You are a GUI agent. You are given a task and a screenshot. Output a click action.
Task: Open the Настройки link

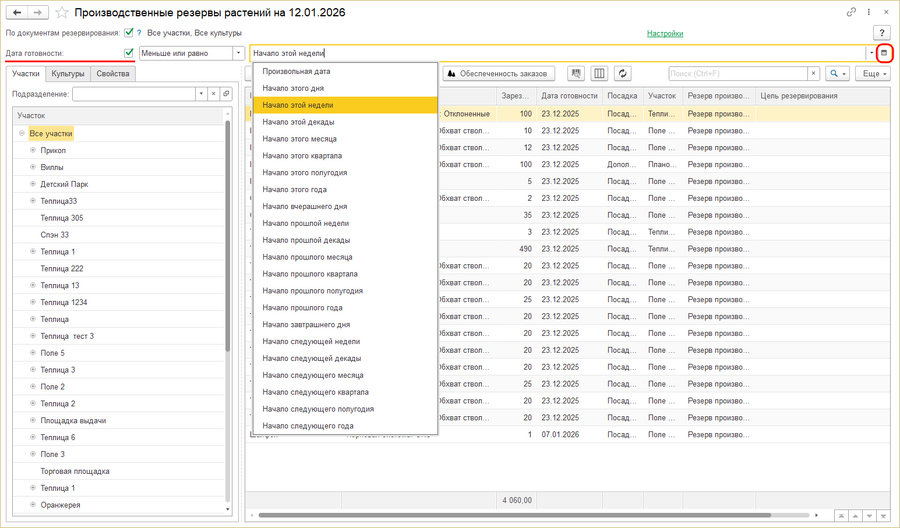[665, 33]
